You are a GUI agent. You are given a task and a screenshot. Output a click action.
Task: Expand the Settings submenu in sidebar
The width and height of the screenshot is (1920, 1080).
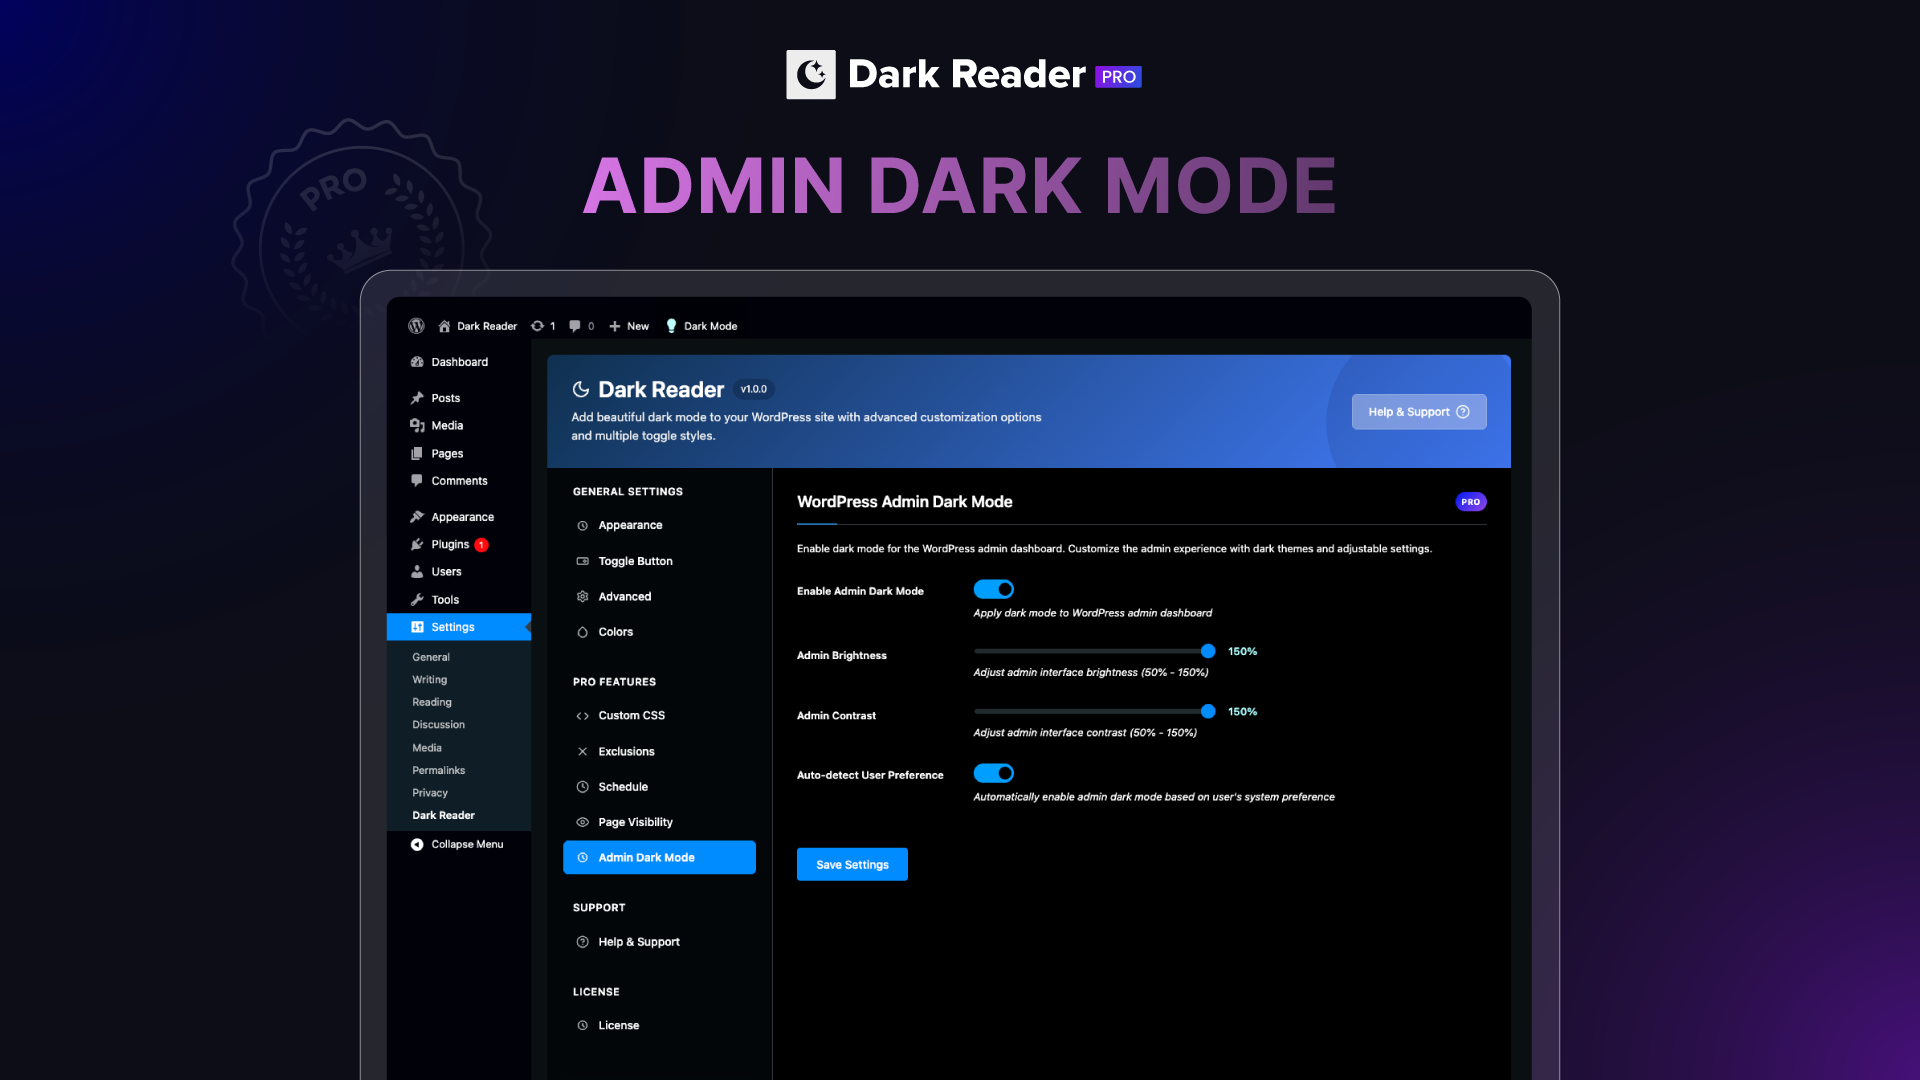pyautogui.click(x=451, y=626)
